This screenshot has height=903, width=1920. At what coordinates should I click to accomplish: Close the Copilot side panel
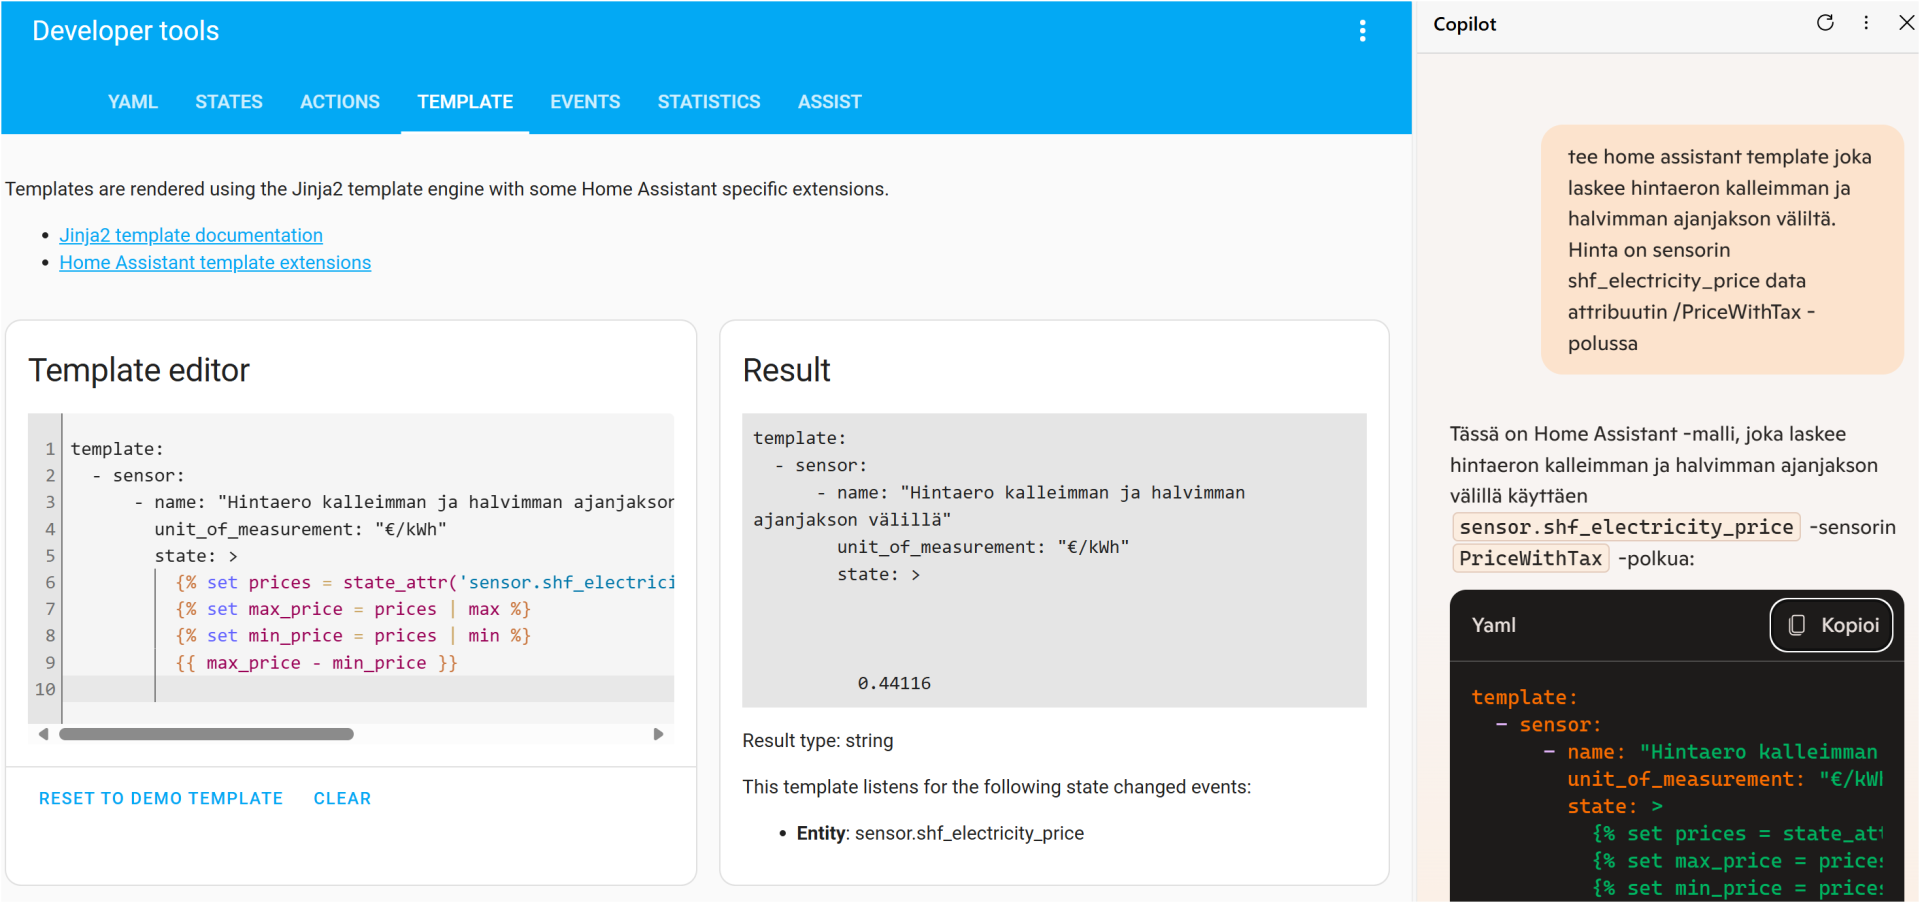pyautogui.click(x=1906, y=23)
